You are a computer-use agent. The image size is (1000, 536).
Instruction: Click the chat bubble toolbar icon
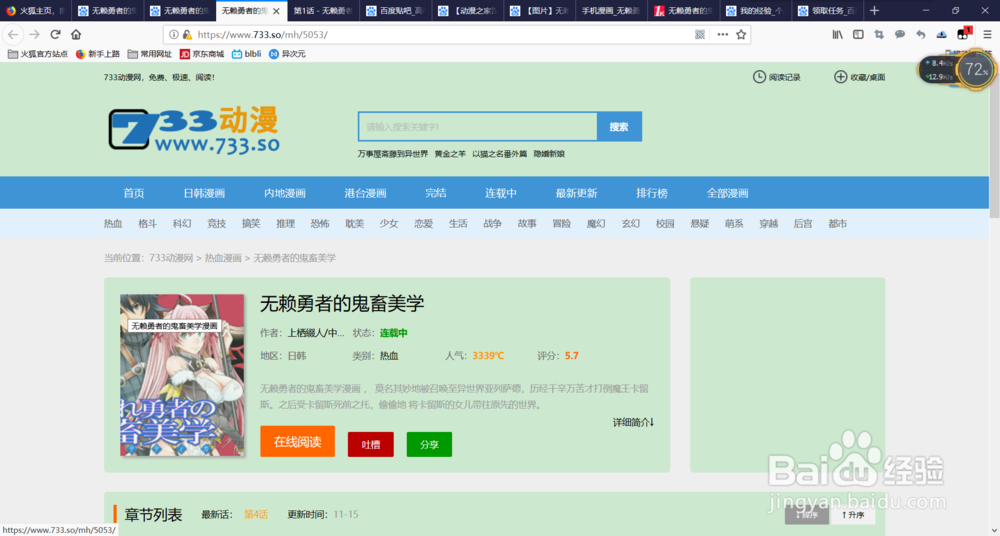900,34
